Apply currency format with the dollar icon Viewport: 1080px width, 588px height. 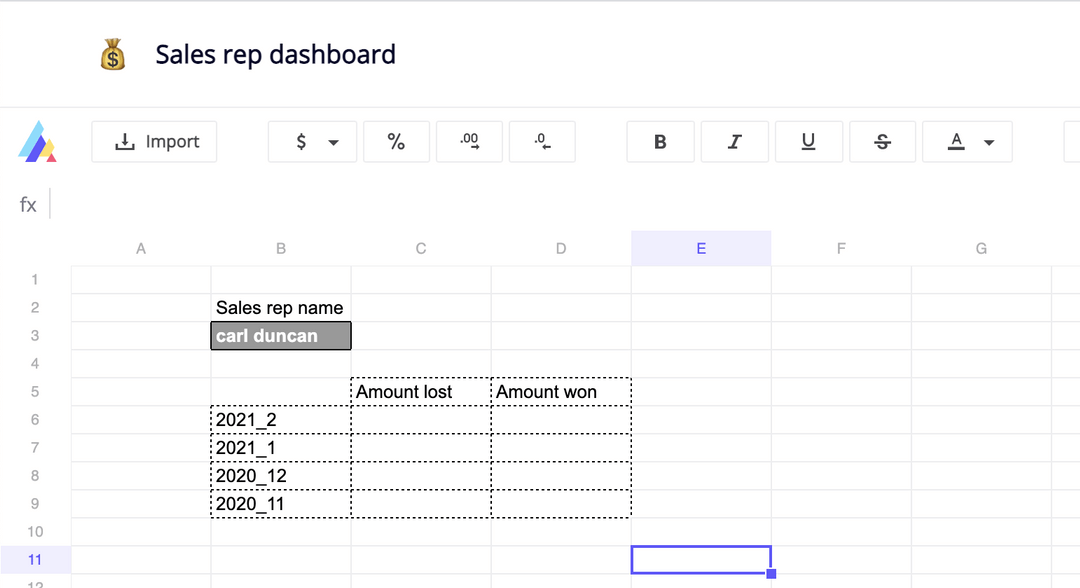300,141
